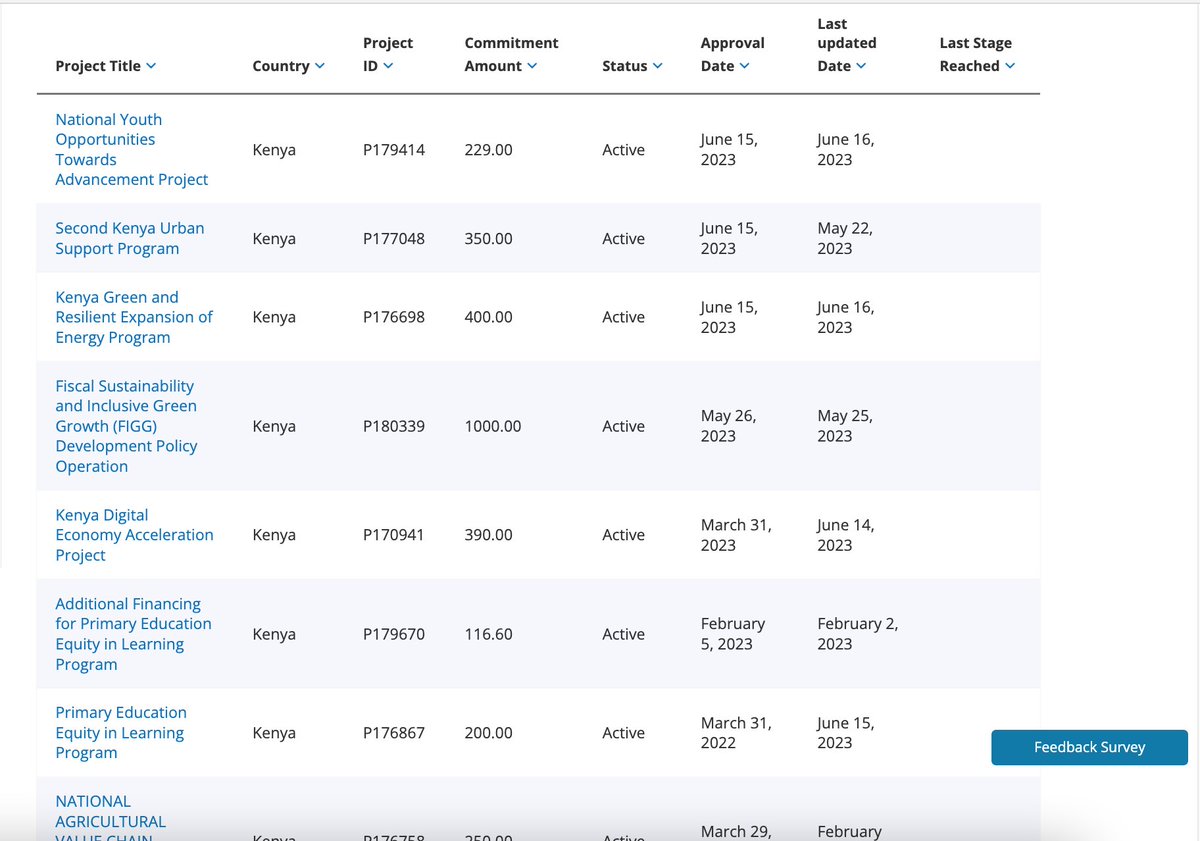Screen dimensions: 1200x841
Task: Sort by Approval Date header
Action: tap(732, 54)
